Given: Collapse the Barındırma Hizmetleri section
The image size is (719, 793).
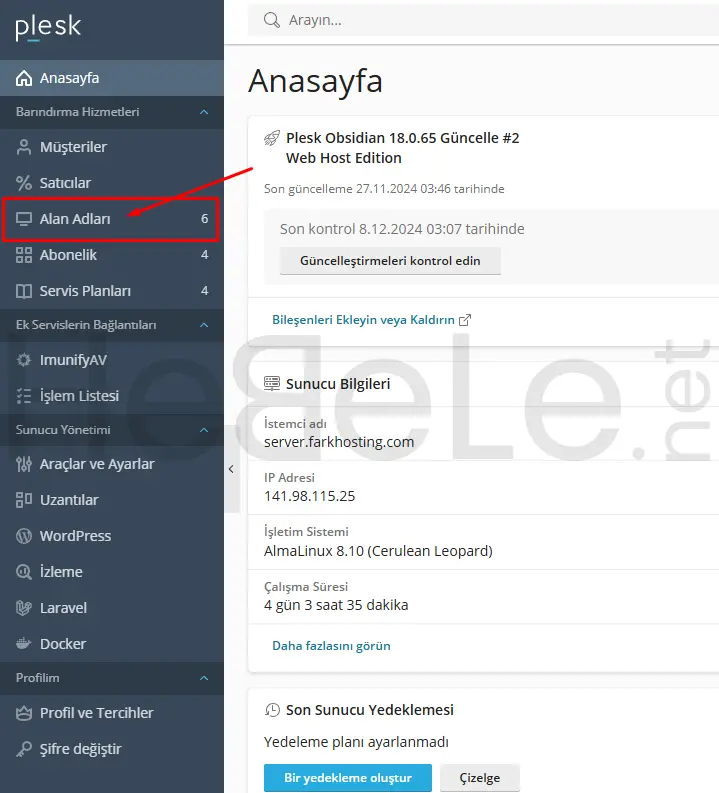Looking at the screenshot, I should [x=204, y=112].
